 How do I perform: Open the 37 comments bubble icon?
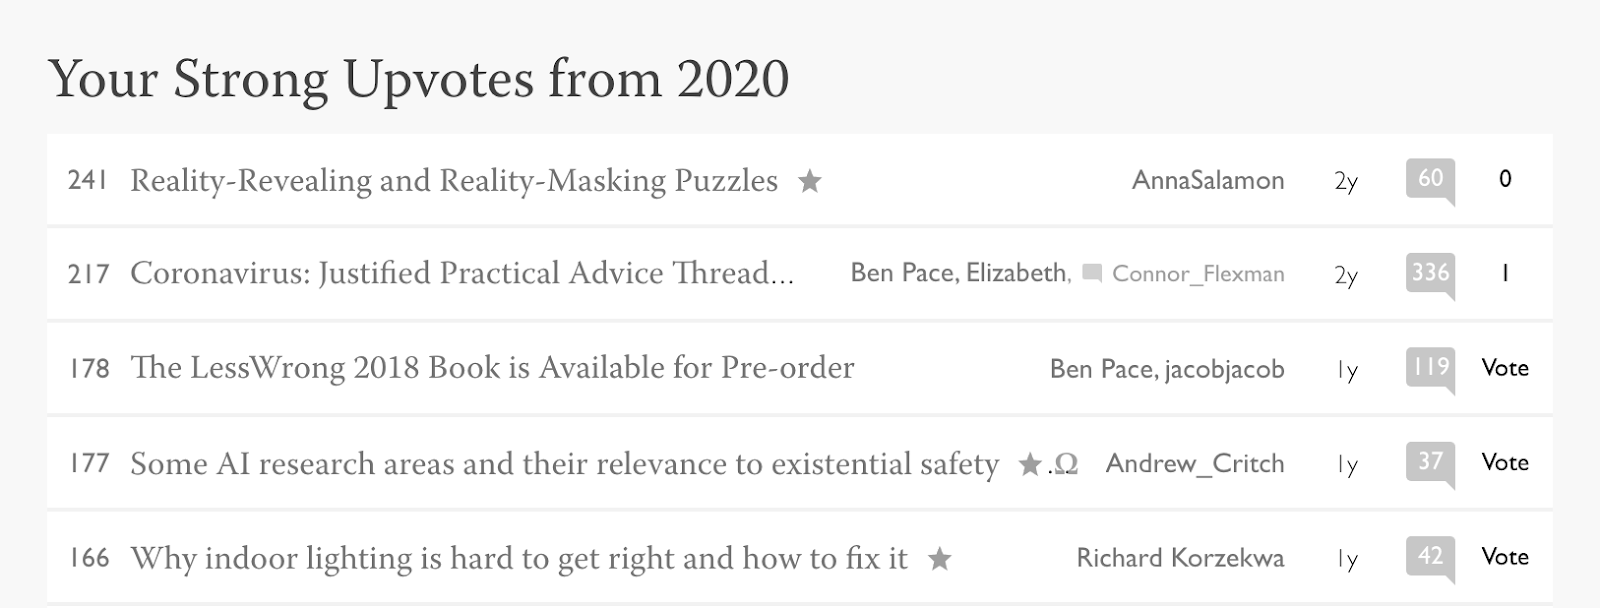(x=1430, y=464)
